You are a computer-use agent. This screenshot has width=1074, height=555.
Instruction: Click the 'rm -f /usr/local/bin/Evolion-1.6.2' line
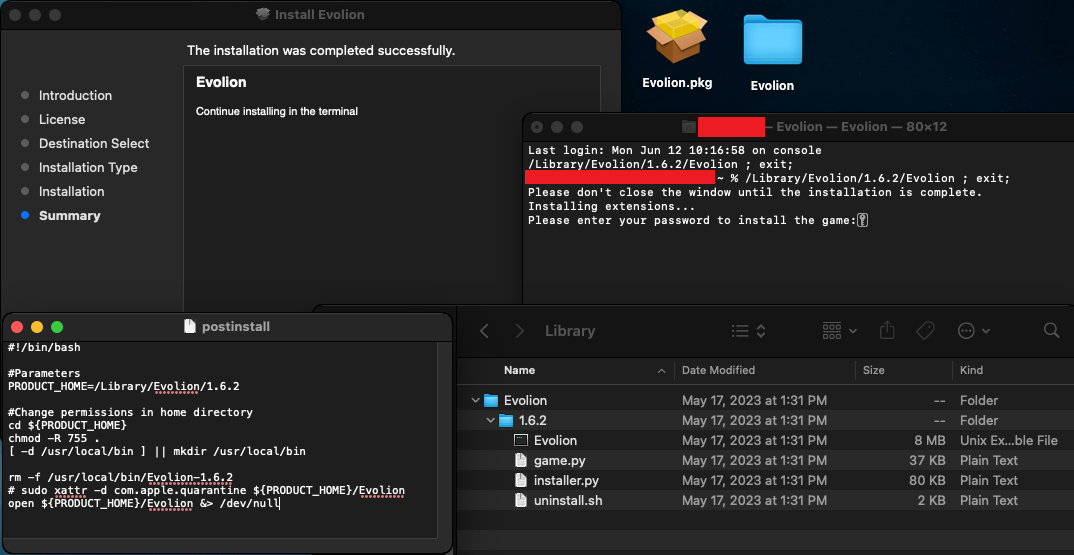point(121,478)
